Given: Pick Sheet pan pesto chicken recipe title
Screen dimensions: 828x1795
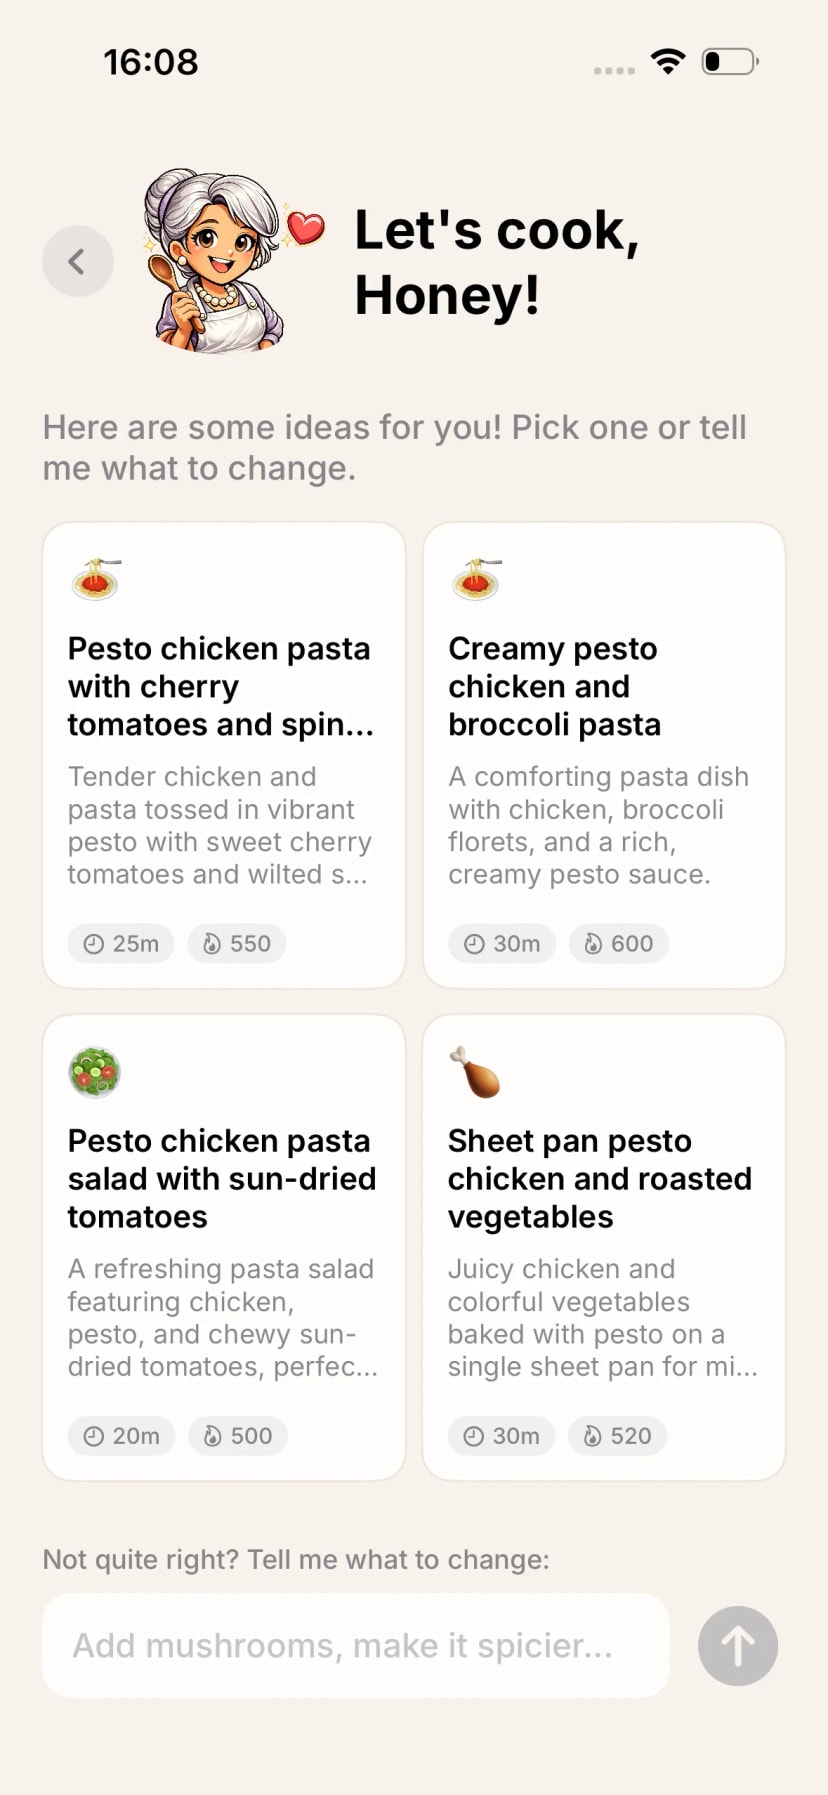Looking at the screenshot, I should (599, 1178).
